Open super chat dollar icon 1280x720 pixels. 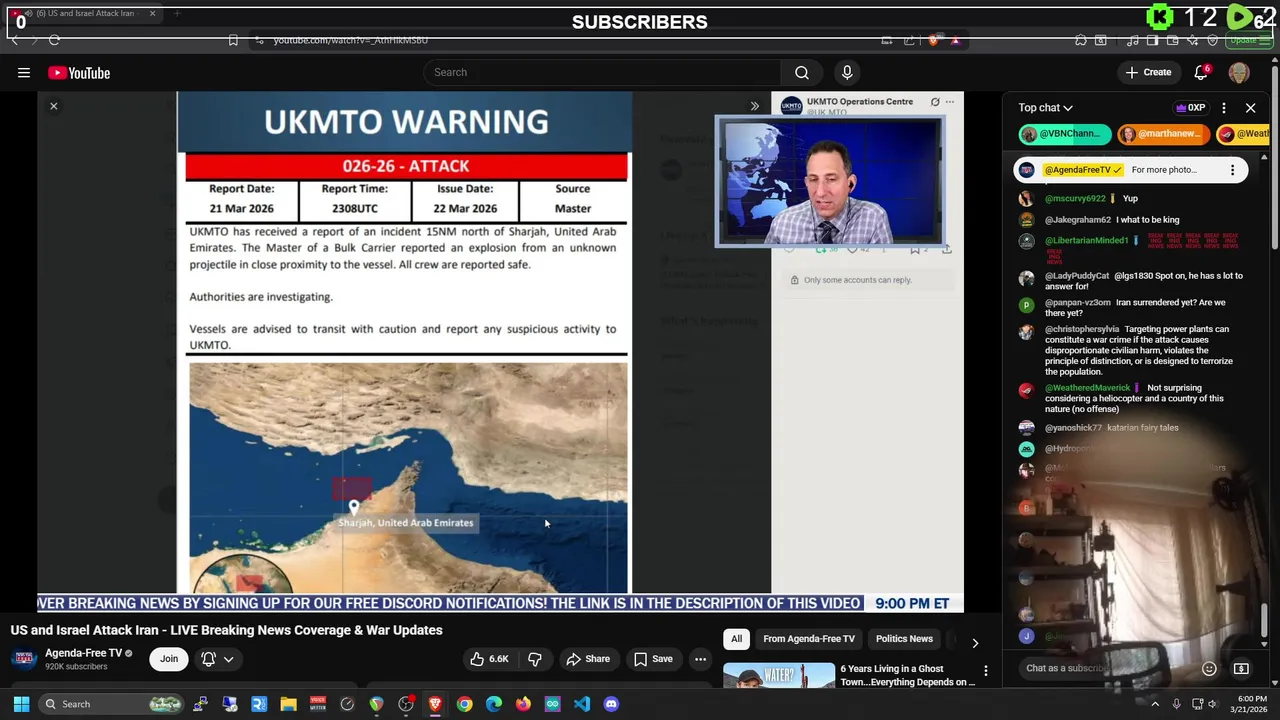[x=1241, y=668]
